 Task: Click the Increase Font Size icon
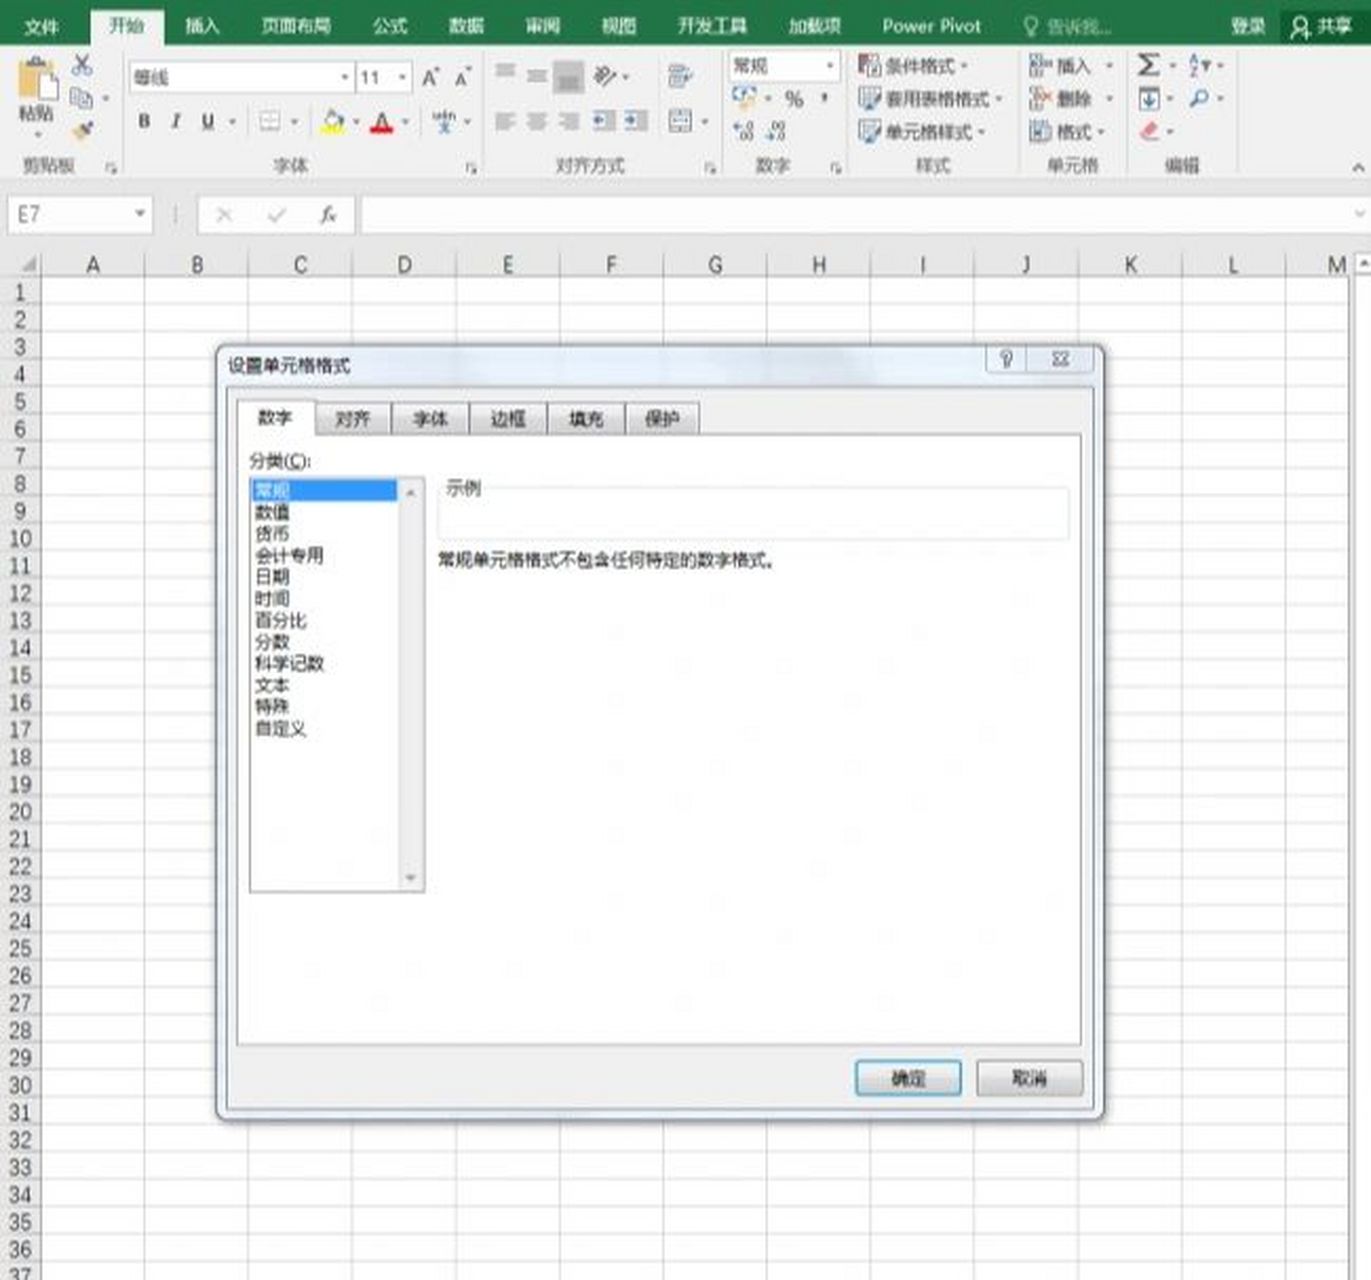pyautogui.click(x=430, y=77)
